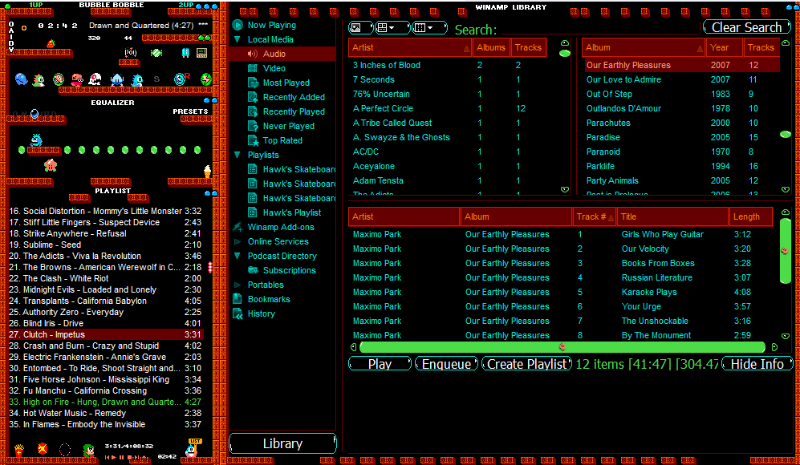Click the blue monster preamp slider

[x=36, y=139]
